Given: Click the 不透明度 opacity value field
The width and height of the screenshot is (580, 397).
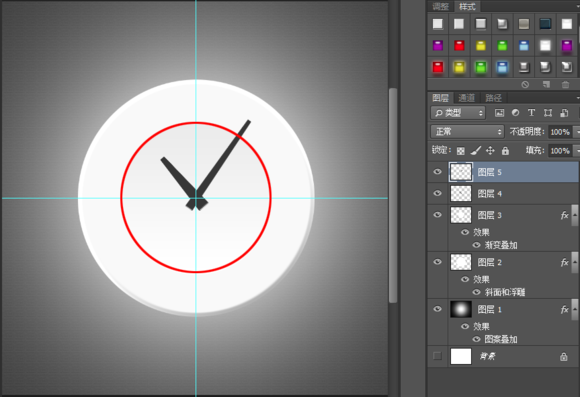Looking at the screenshot, I should [x=560, y=132].
